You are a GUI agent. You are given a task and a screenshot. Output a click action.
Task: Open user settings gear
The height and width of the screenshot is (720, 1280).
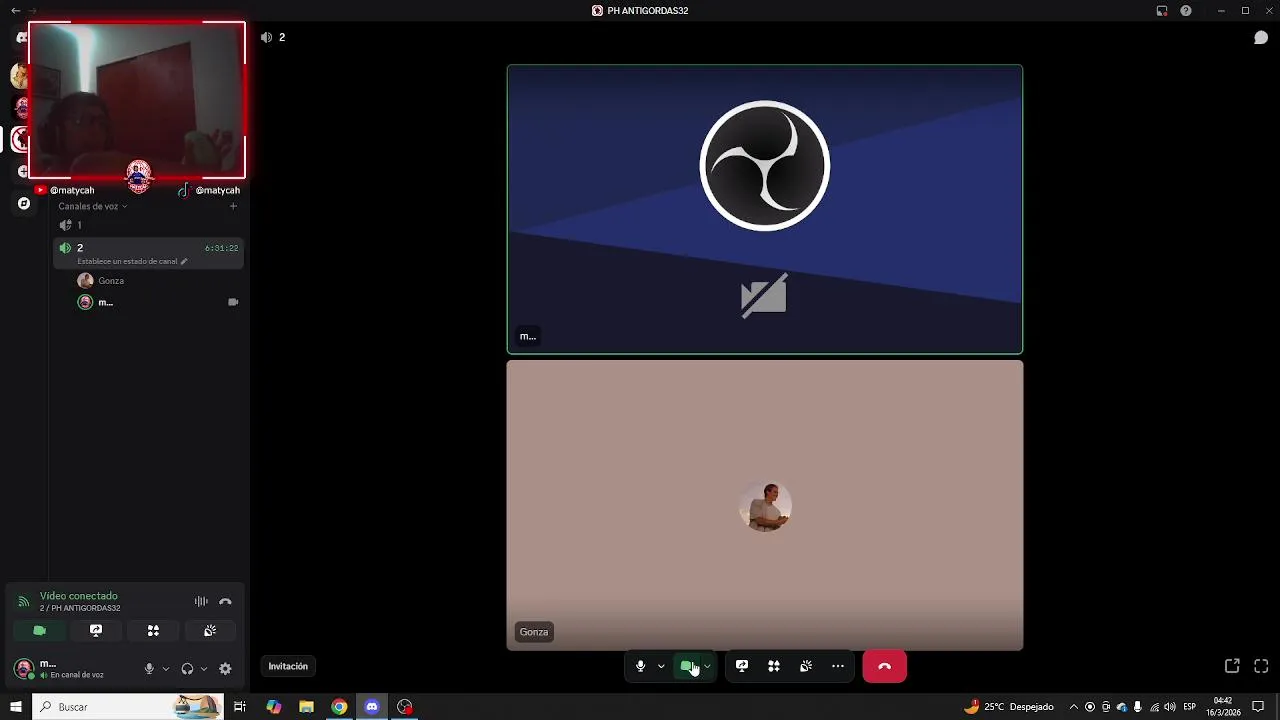[x=225, y=669]
